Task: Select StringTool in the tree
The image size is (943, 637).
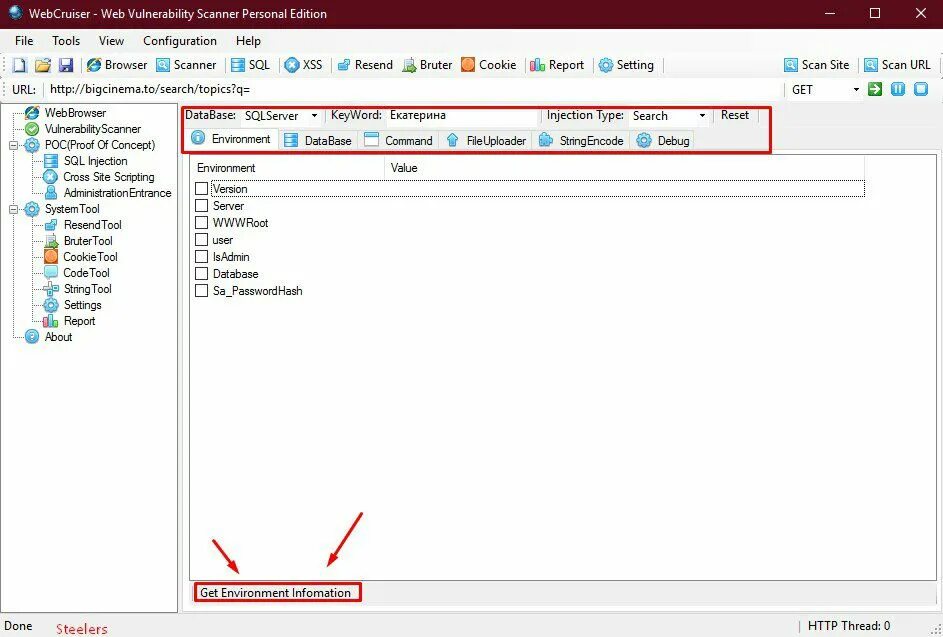Action: (x=87, y=289)
